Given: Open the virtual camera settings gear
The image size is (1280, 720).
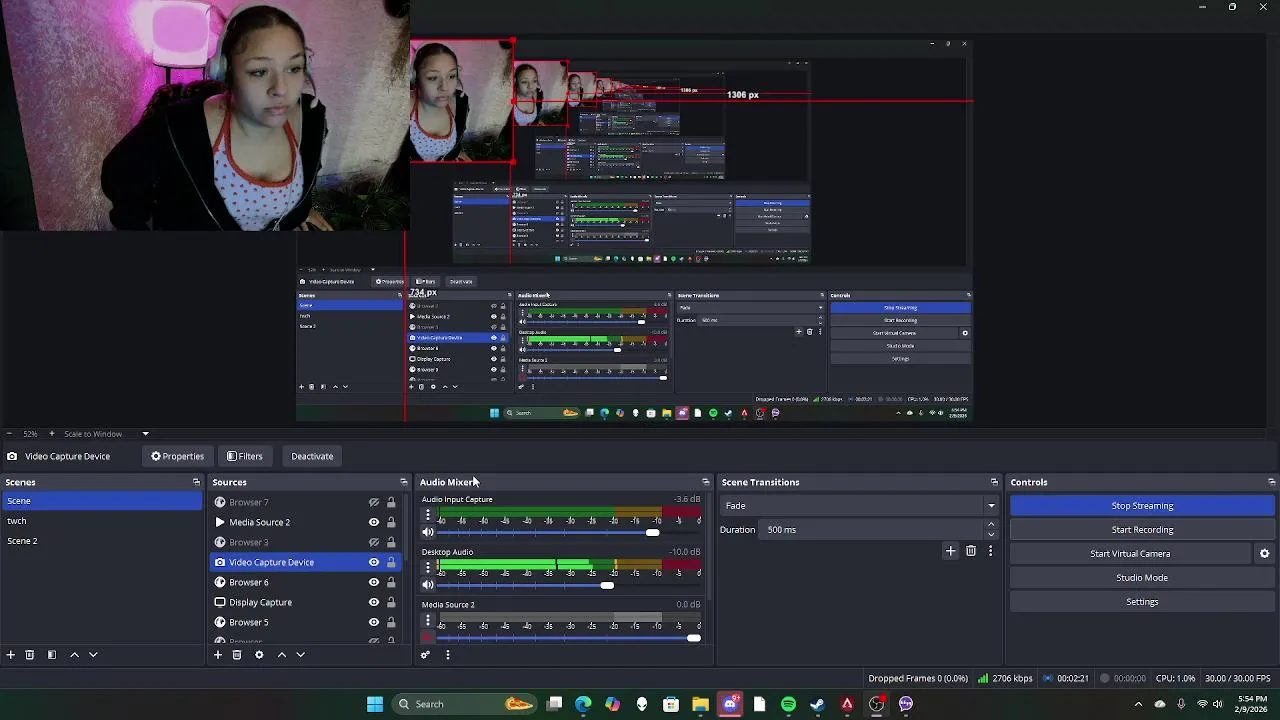Looking at the screenshot, I should click(1264, 554).
